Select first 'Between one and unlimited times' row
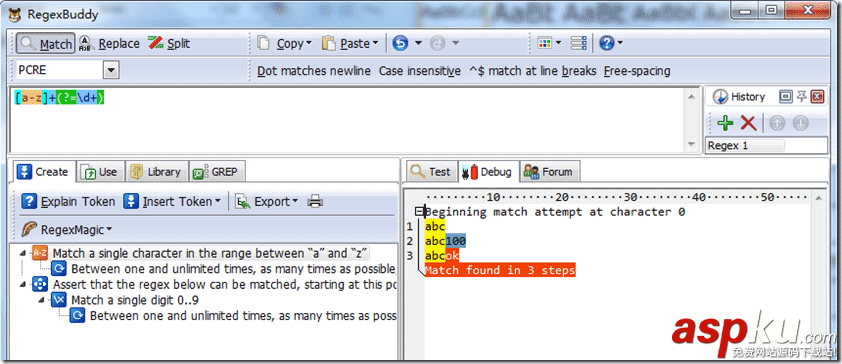Viewport: 842px width, 364px height. (x=234, y=268)
